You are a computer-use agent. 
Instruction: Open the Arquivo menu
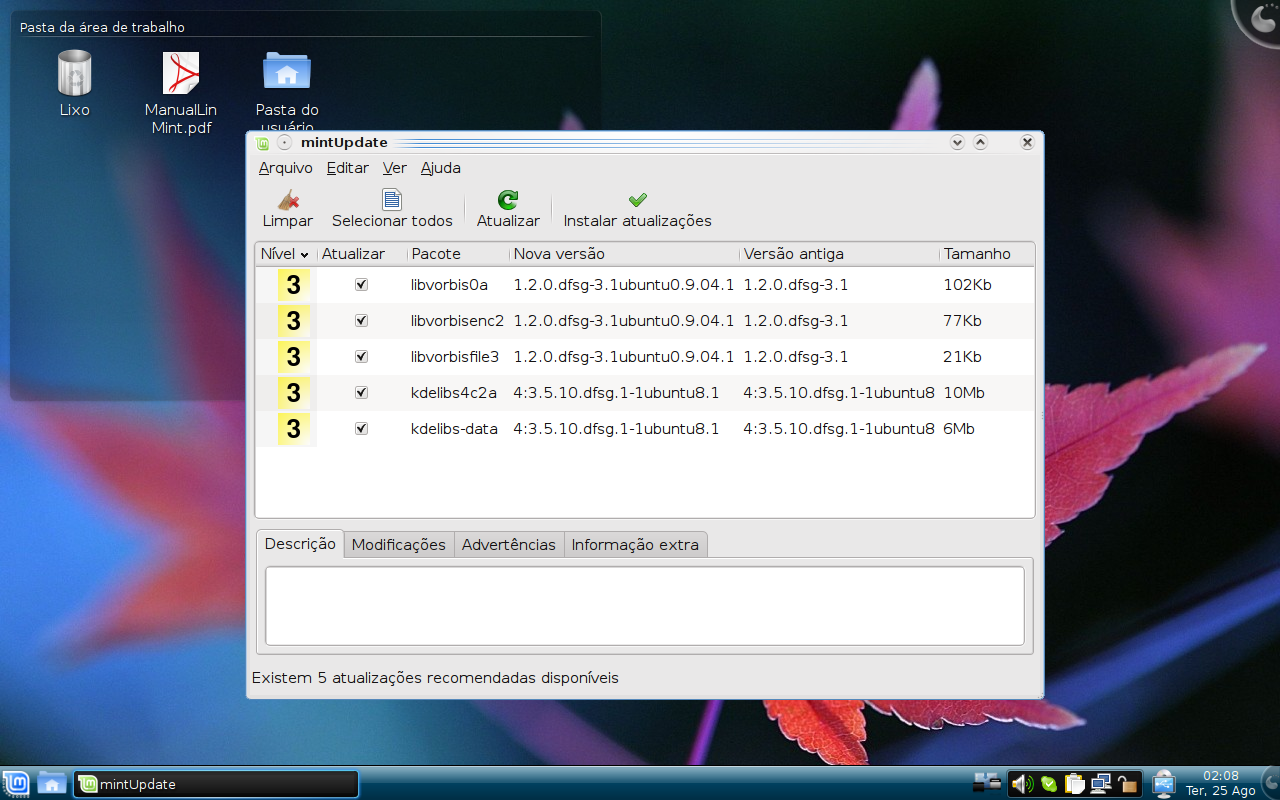coord(286,168)
